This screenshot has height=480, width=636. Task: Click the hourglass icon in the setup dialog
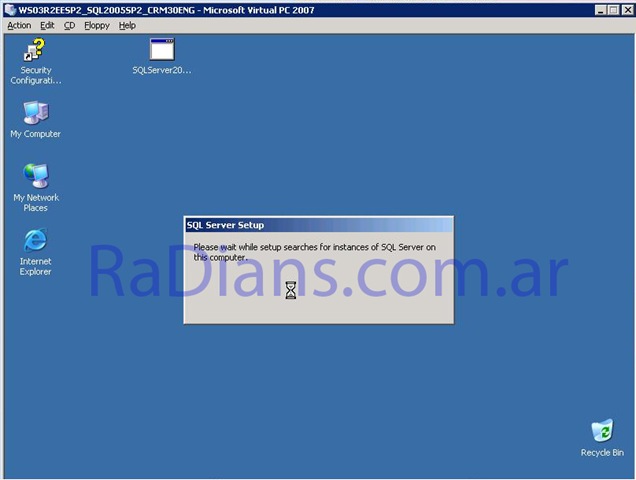coord(291,290)
